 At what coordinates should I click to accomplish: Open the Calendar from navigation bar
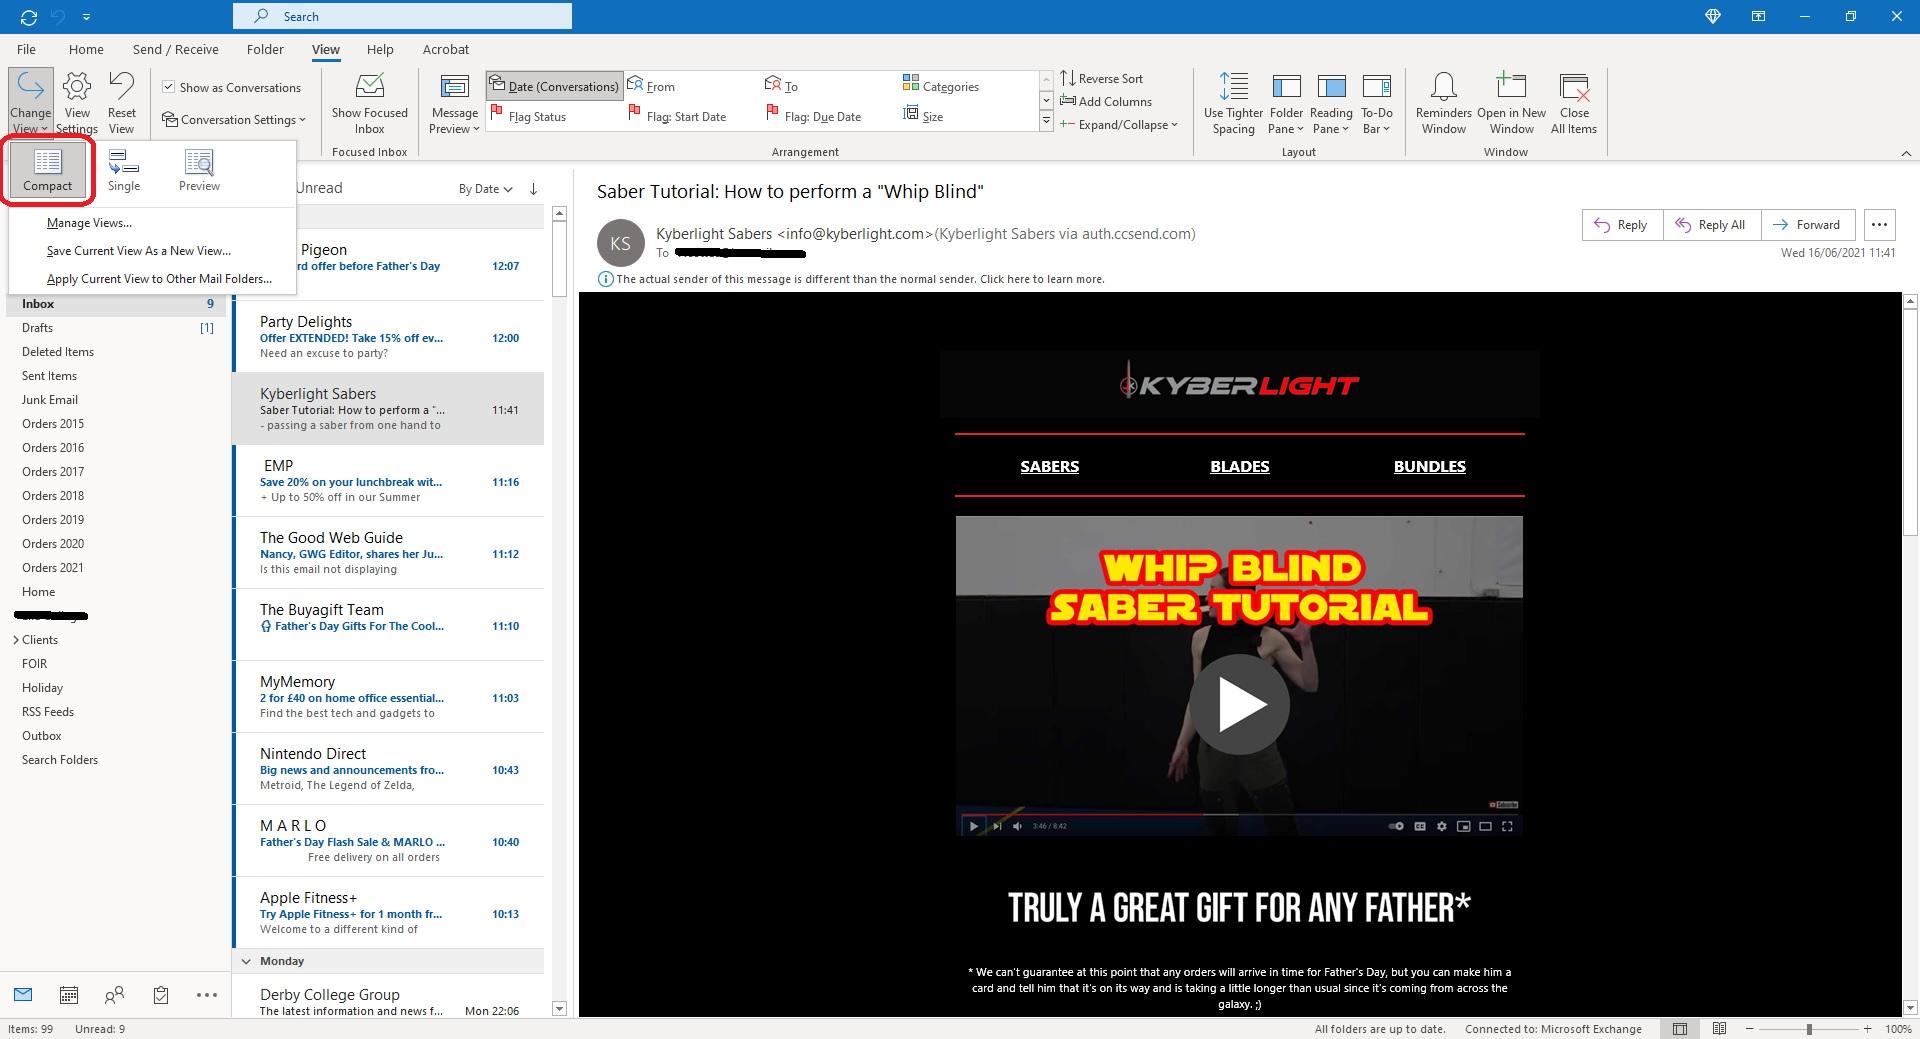pyautogui.click(x=69, y=995)
